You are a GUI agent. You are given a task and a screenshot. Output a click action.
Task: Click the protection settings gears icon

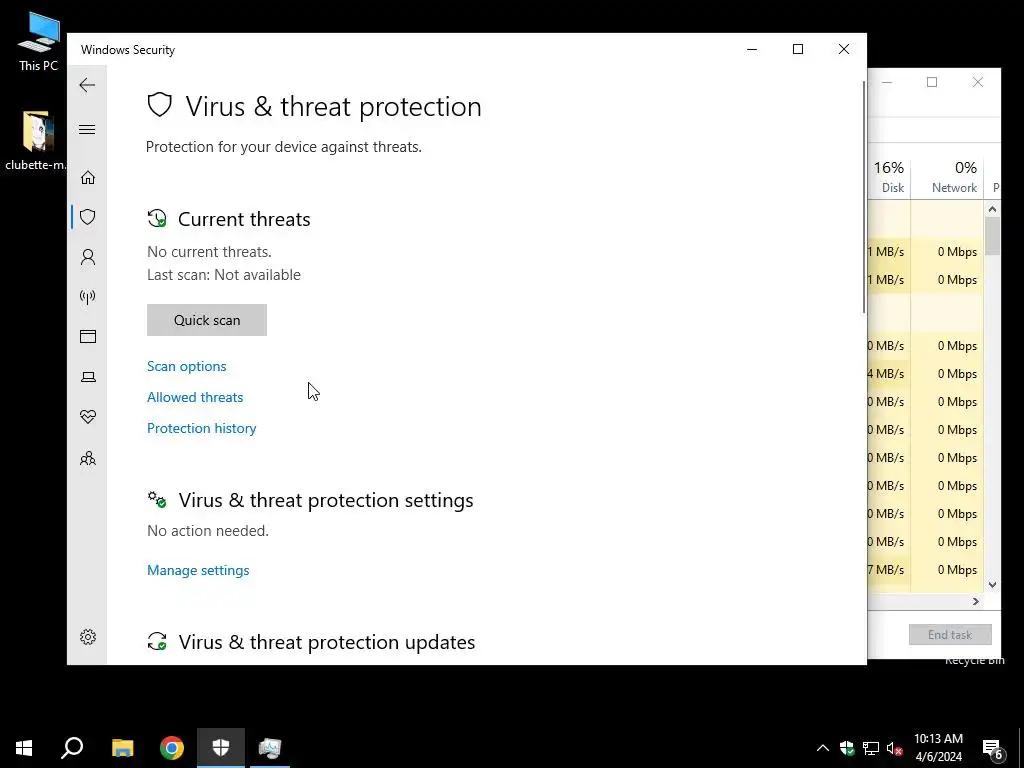click(x=157, y=500)
